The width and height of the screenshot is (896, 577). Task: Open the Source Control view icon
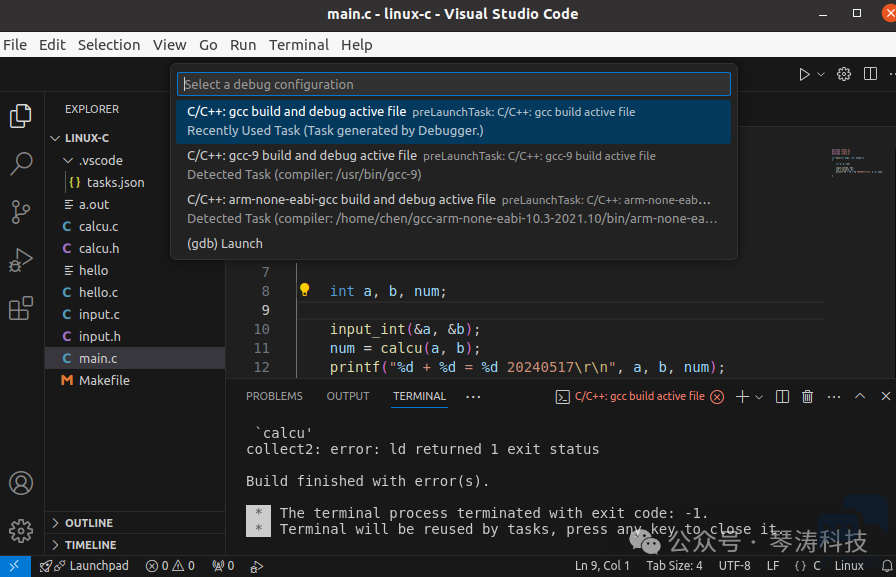click(21, 212)
